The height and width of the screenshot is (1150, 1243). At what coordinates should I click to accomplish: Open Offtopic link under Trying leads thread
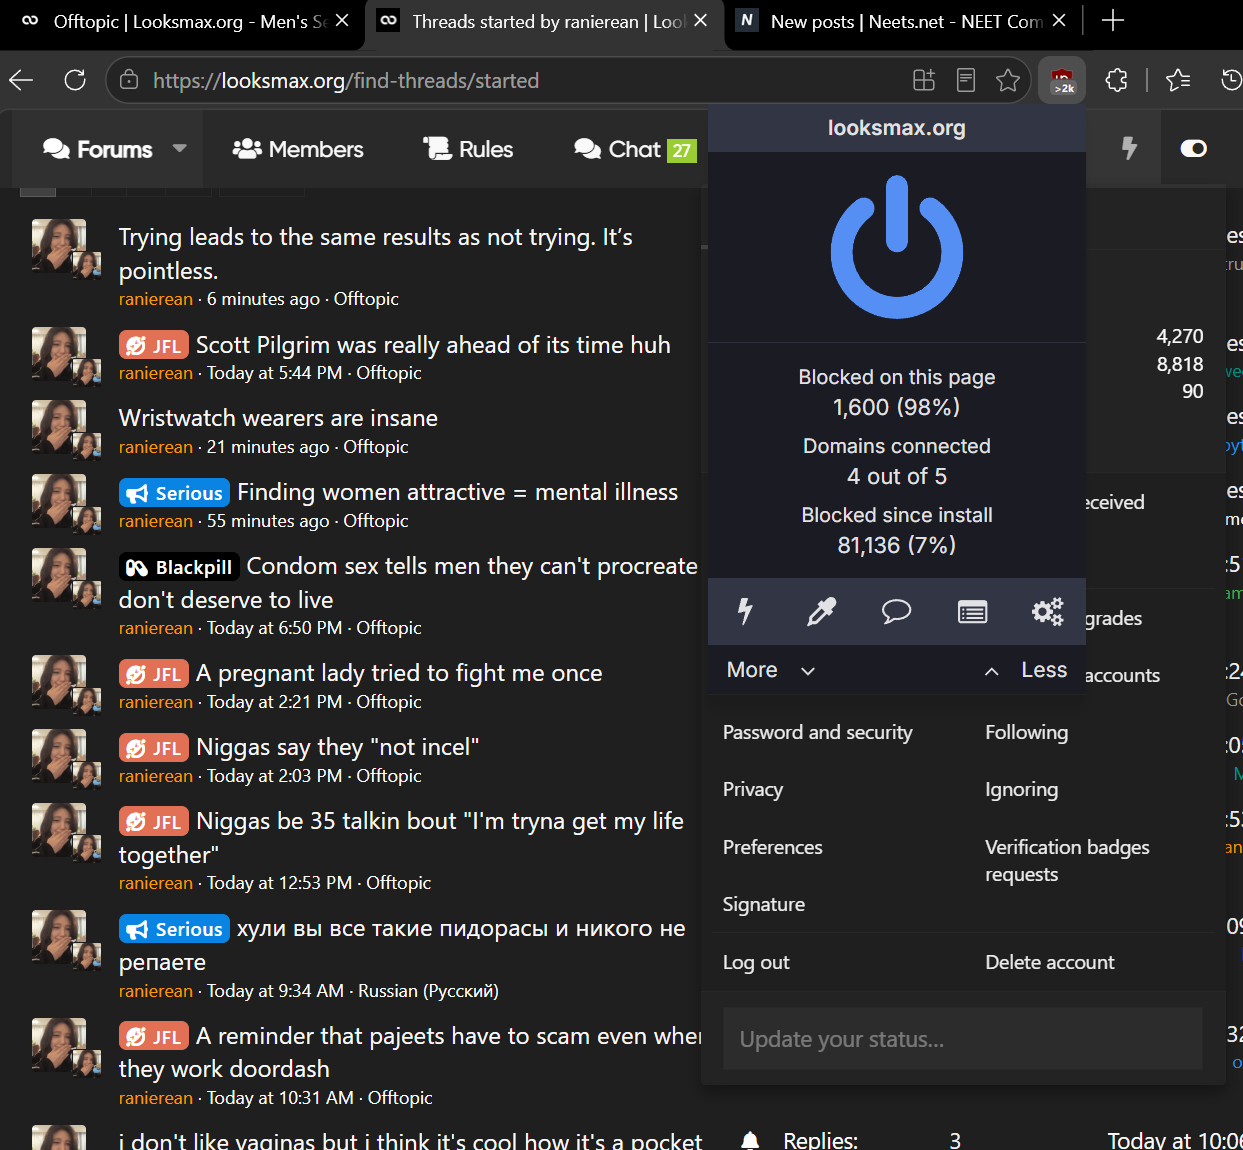[366, 299]
